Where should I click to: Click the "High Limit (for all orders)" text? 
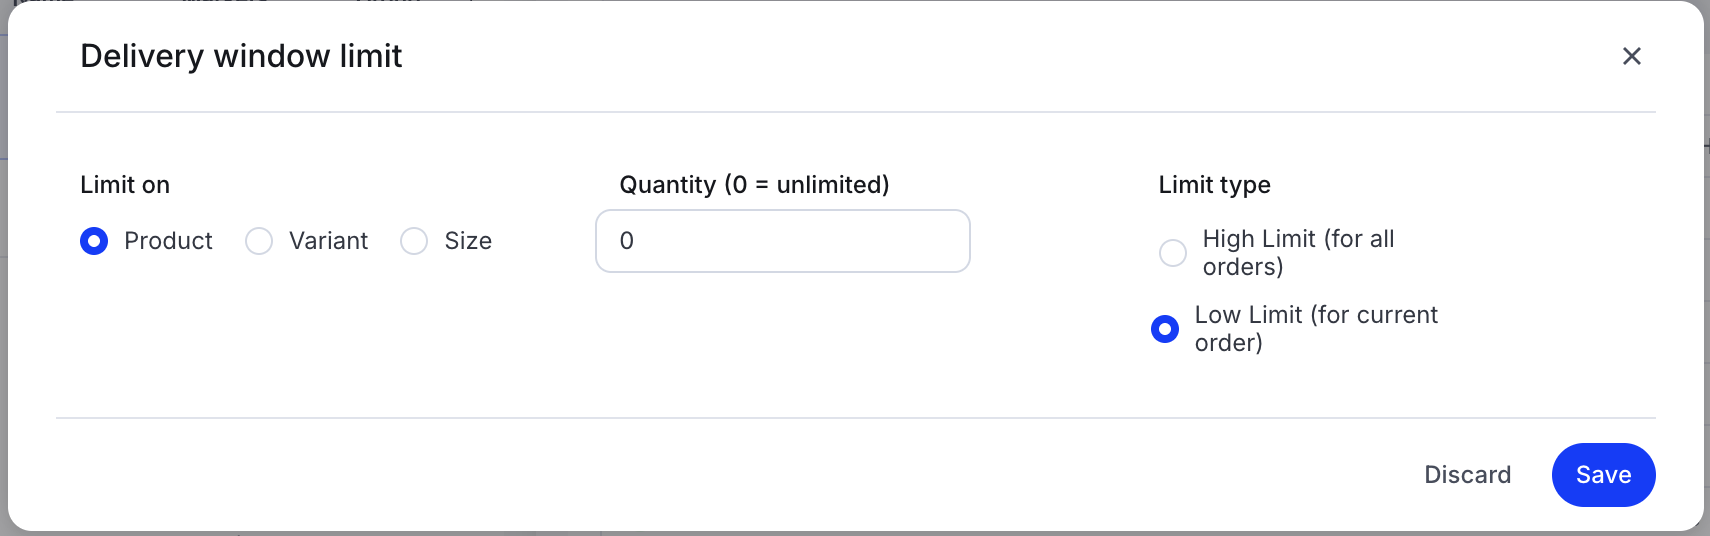click(x=1297, y=253)
